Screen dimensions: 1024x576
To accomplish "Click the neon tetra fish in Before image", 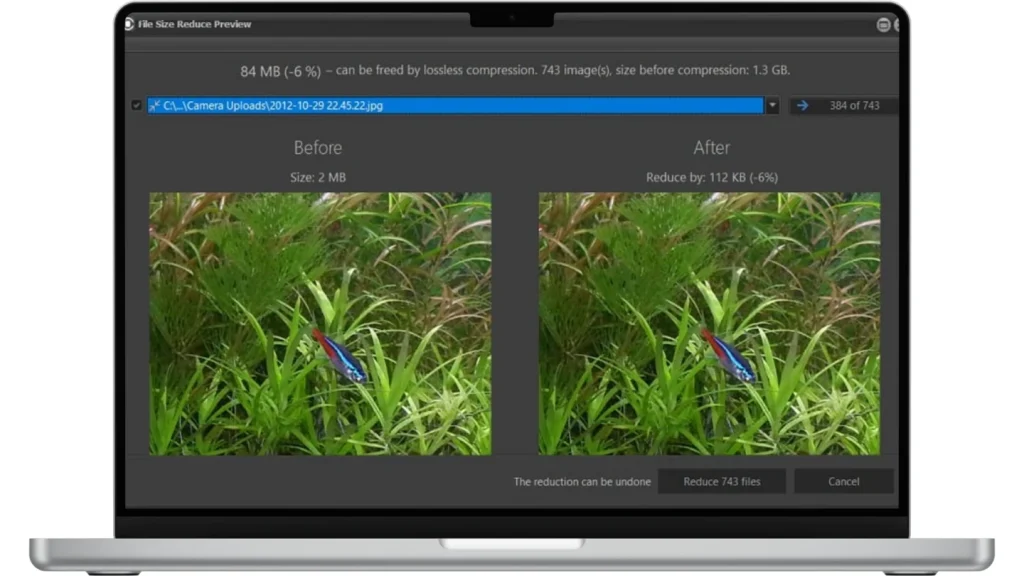I will tap(340, 357).
